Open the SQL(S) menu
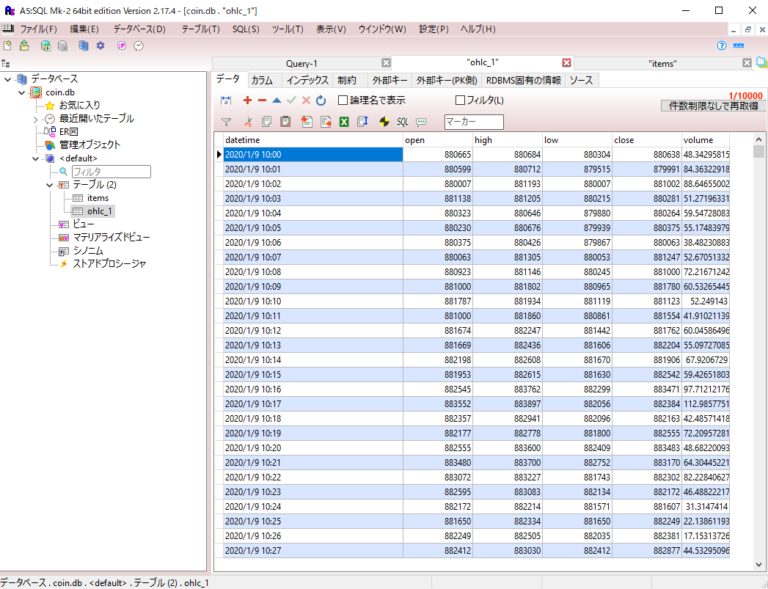The width and height of the screenshot is (768, 589). [x=245, y=29]
